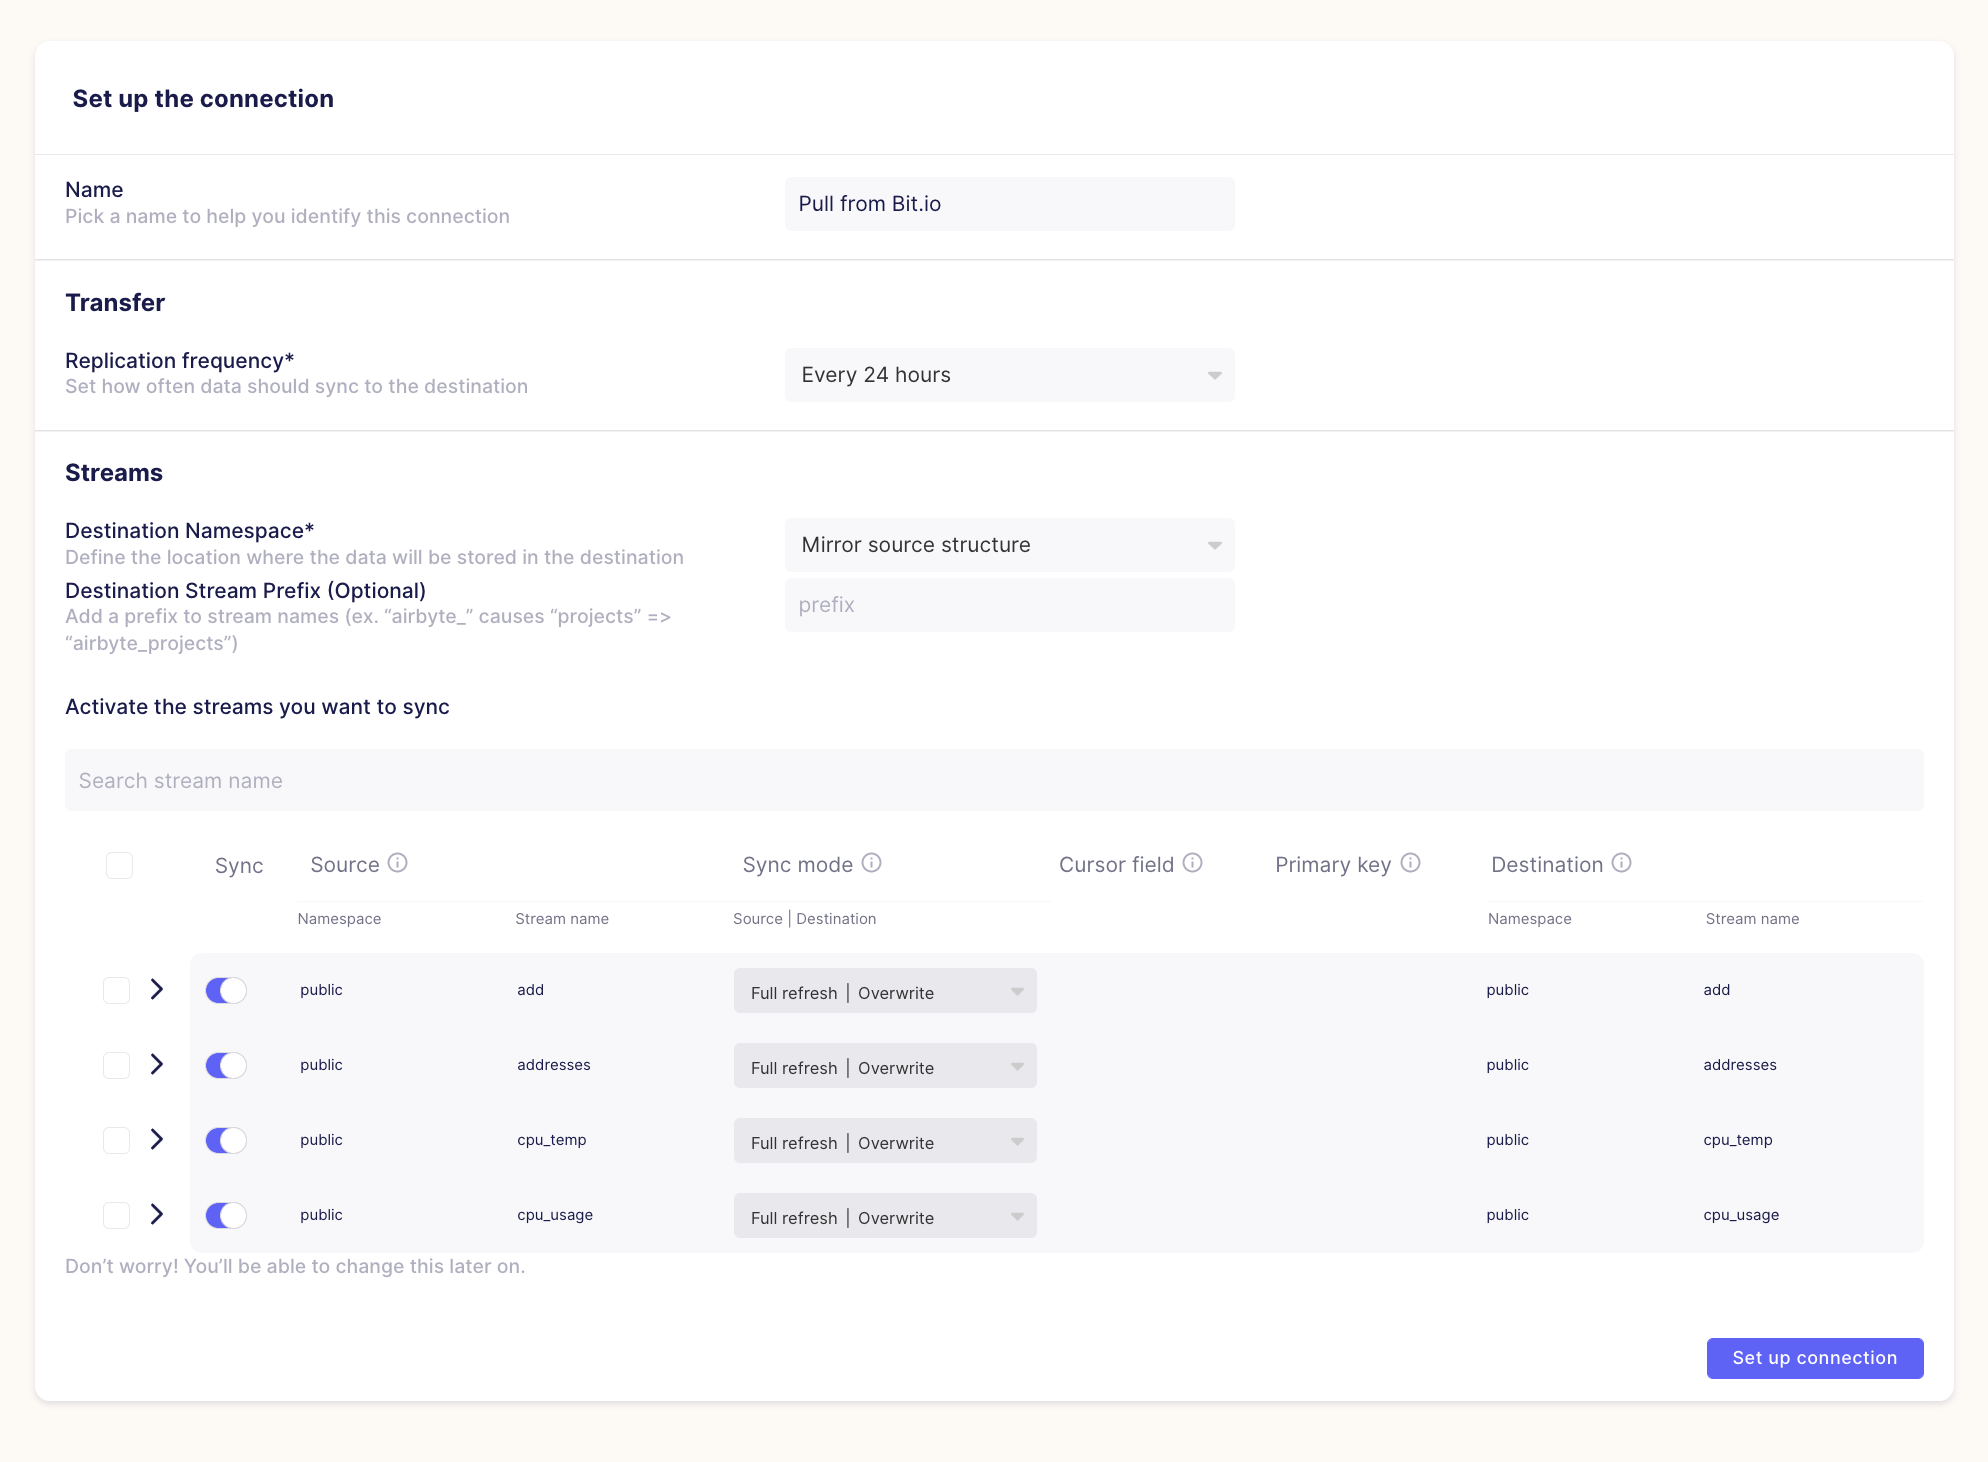Open Destination Namespace Mirror source structure dropdown

(x=1009, y=545)
